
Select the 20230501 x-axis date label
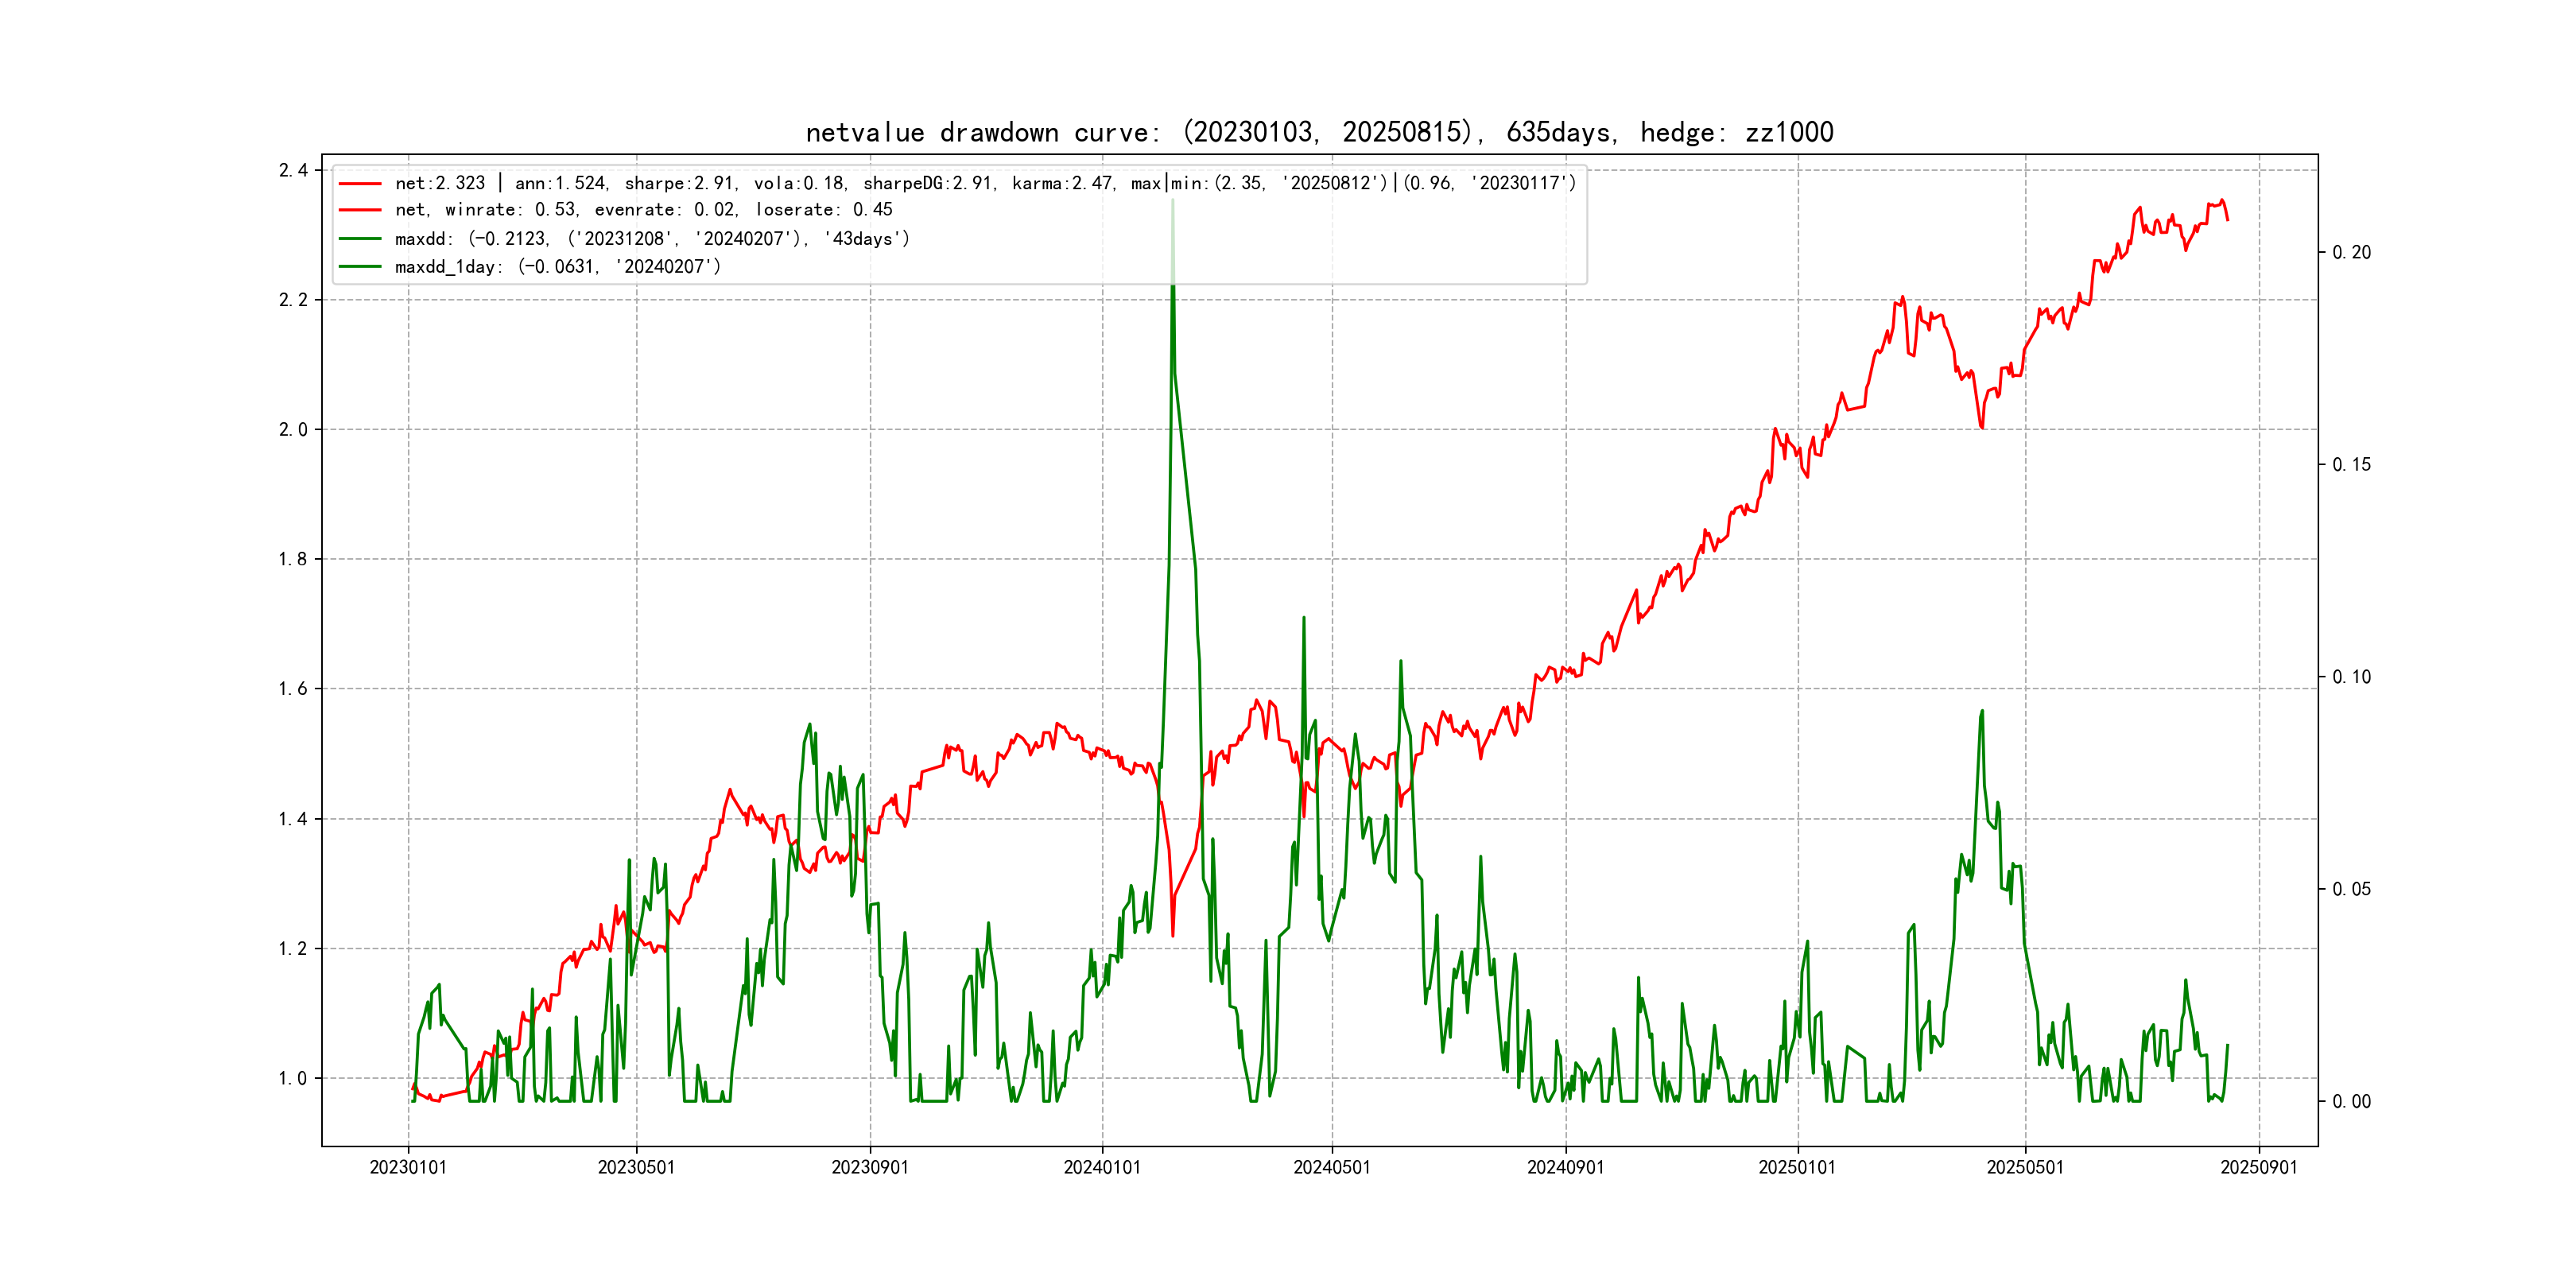coord(636,1167)
